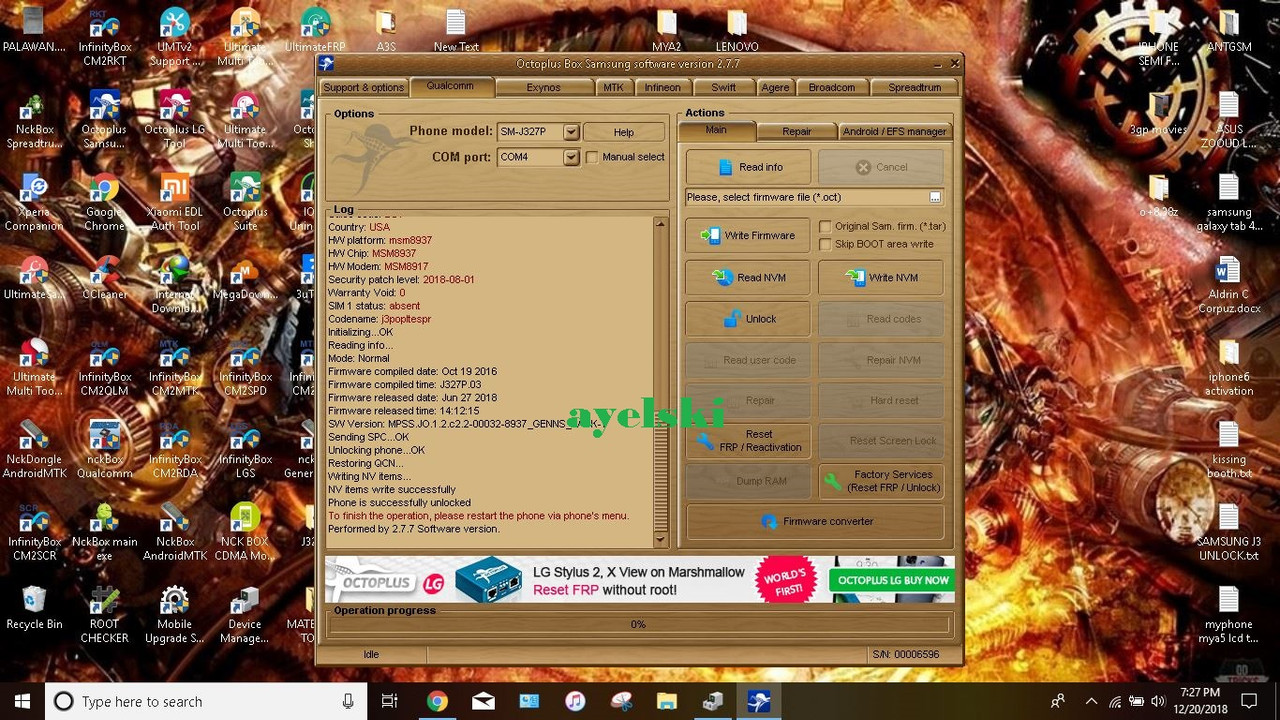This screenshot has width=1280, height=720.
Task: Expand the COM port dropdown
Action: [x=570, y=157]
